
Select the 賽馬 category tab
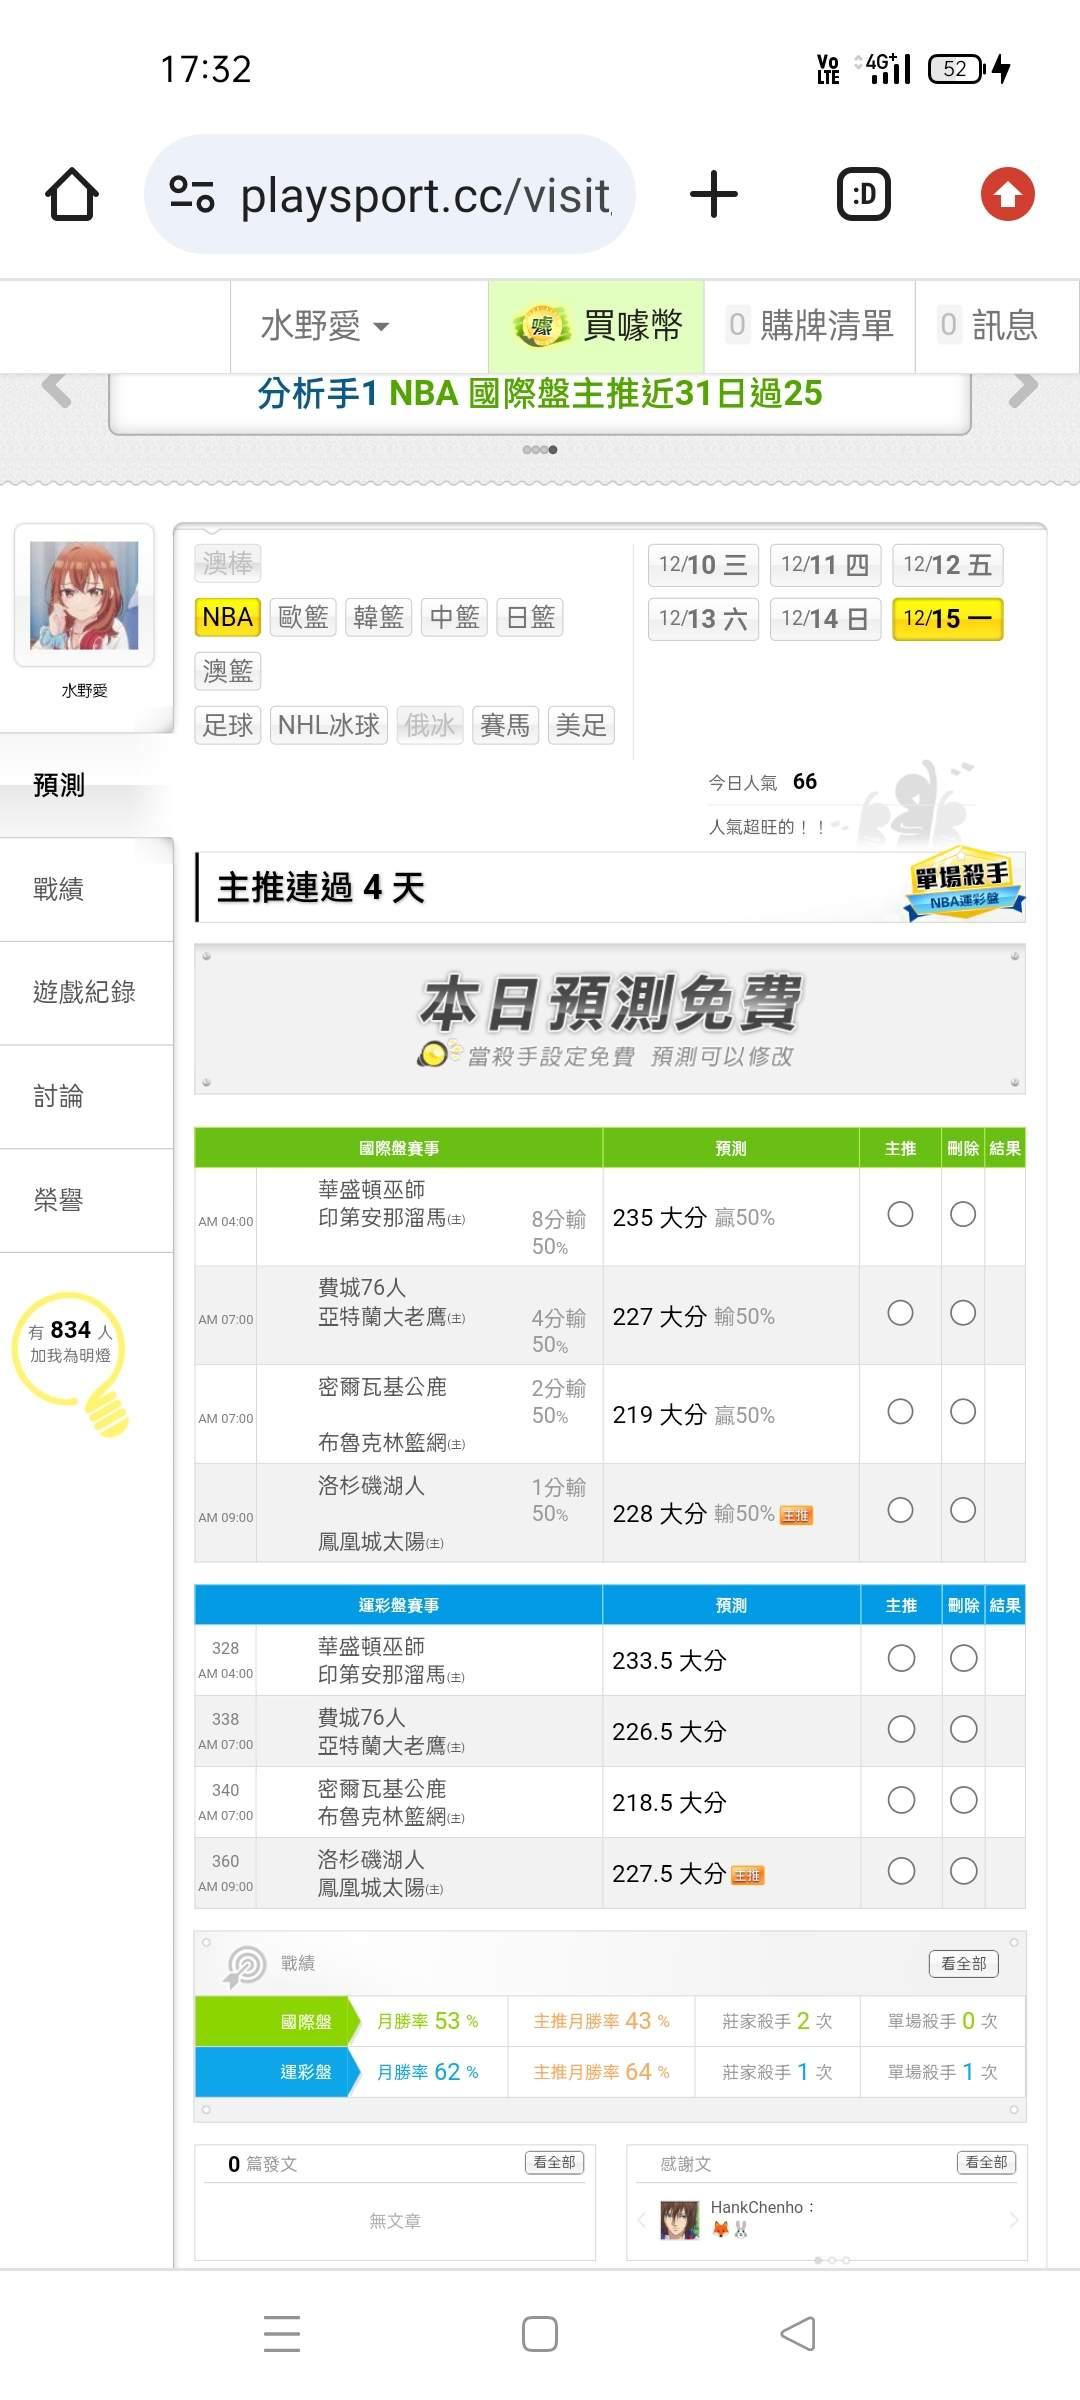coord(505,725)
